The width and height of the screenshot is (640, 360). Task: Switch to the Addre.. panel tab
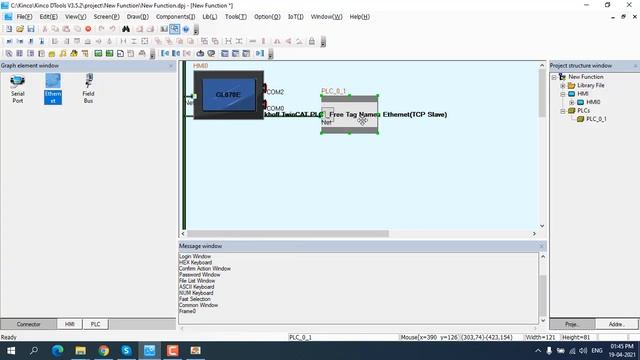616,324
